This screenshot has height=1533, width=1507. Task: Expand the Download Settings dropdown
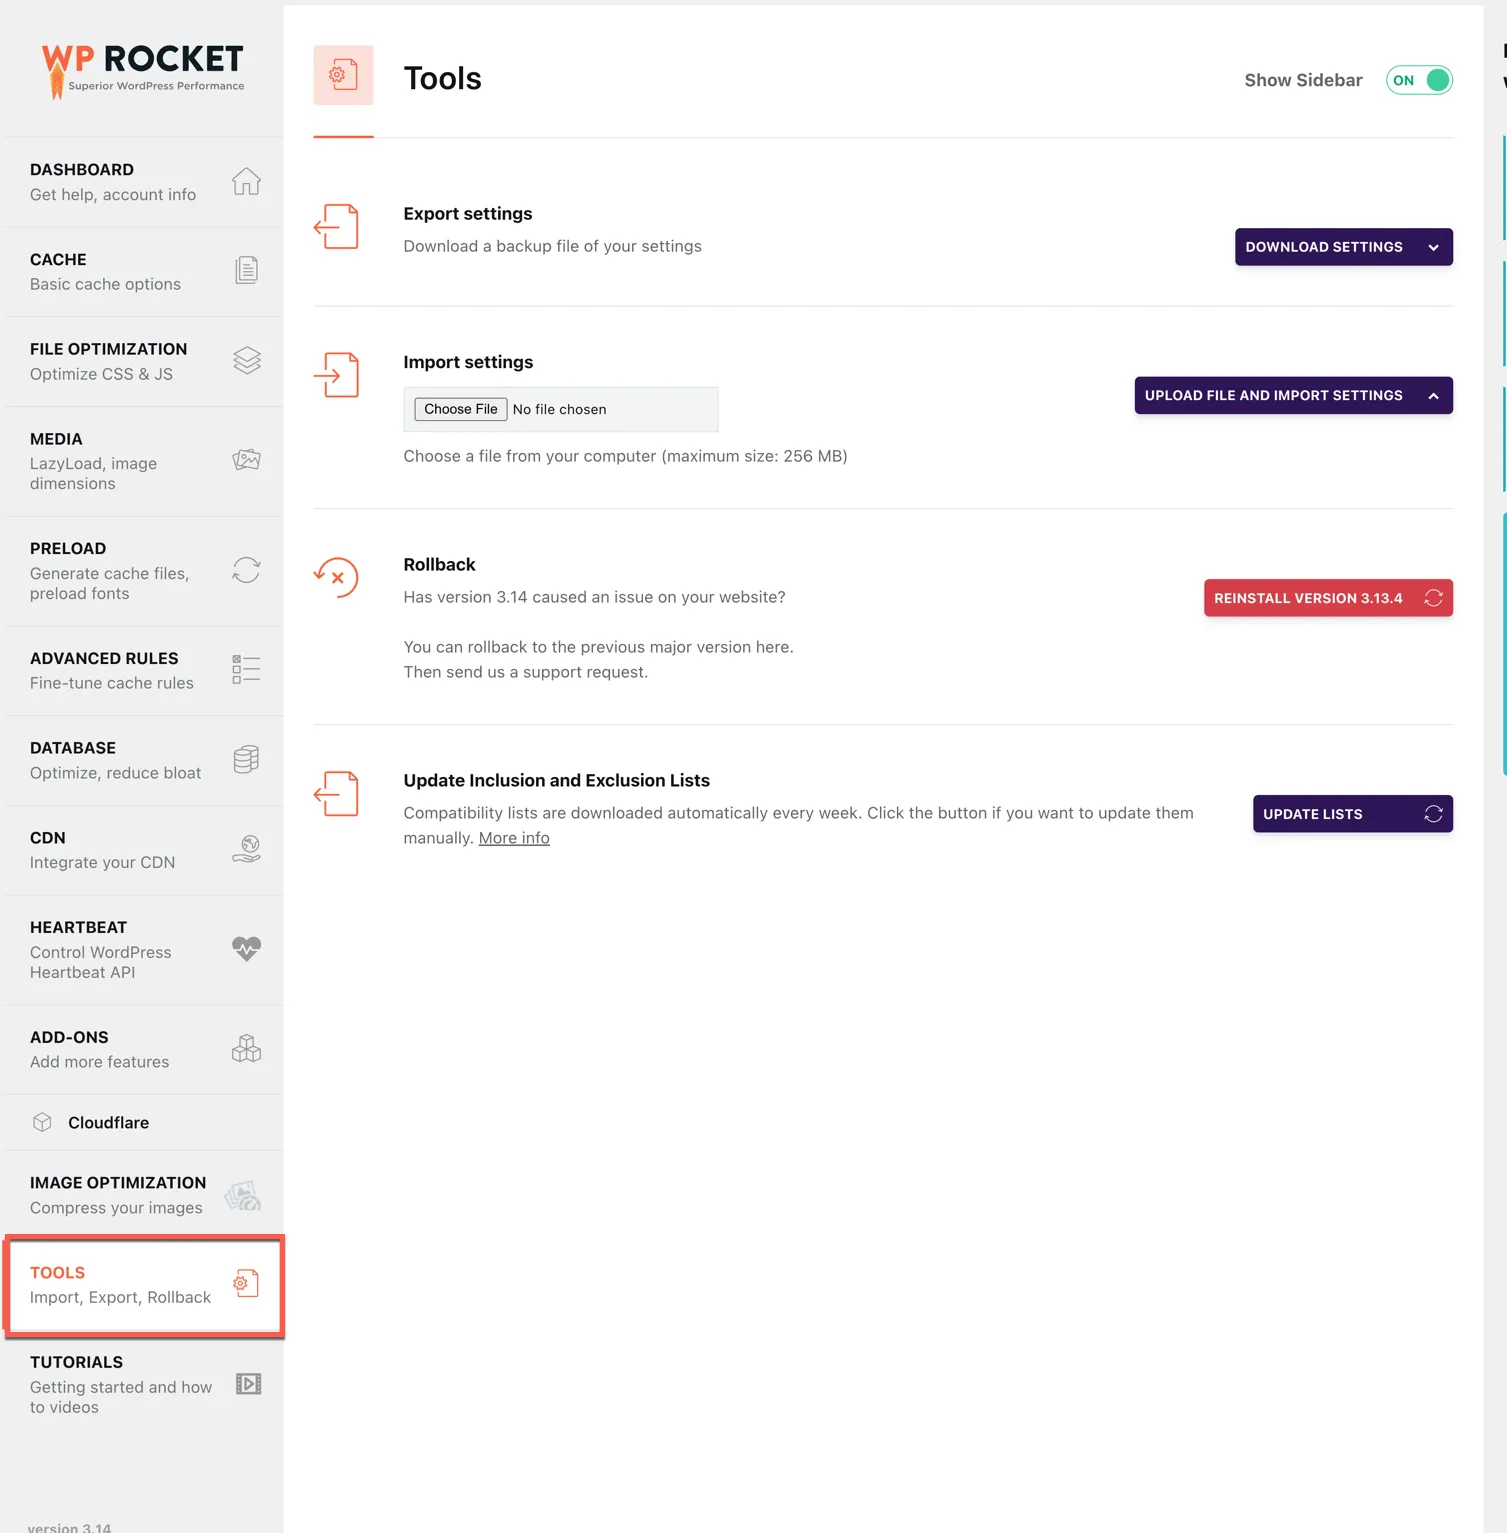(1344, 247)
